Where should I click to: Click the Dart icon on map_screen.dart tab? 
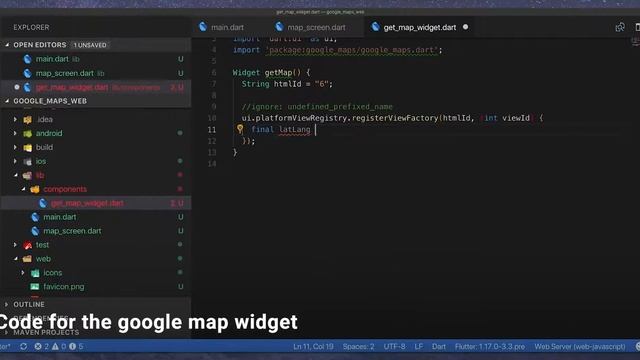click(x=279, y=27)
